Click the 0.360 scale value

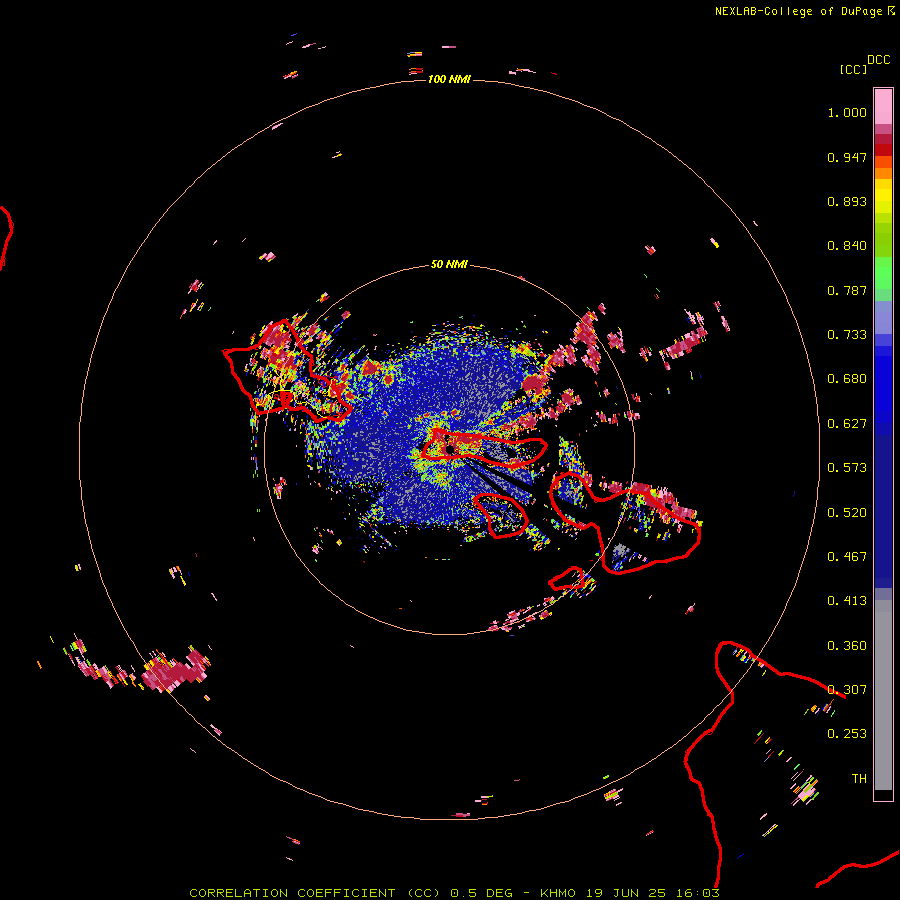847,646
